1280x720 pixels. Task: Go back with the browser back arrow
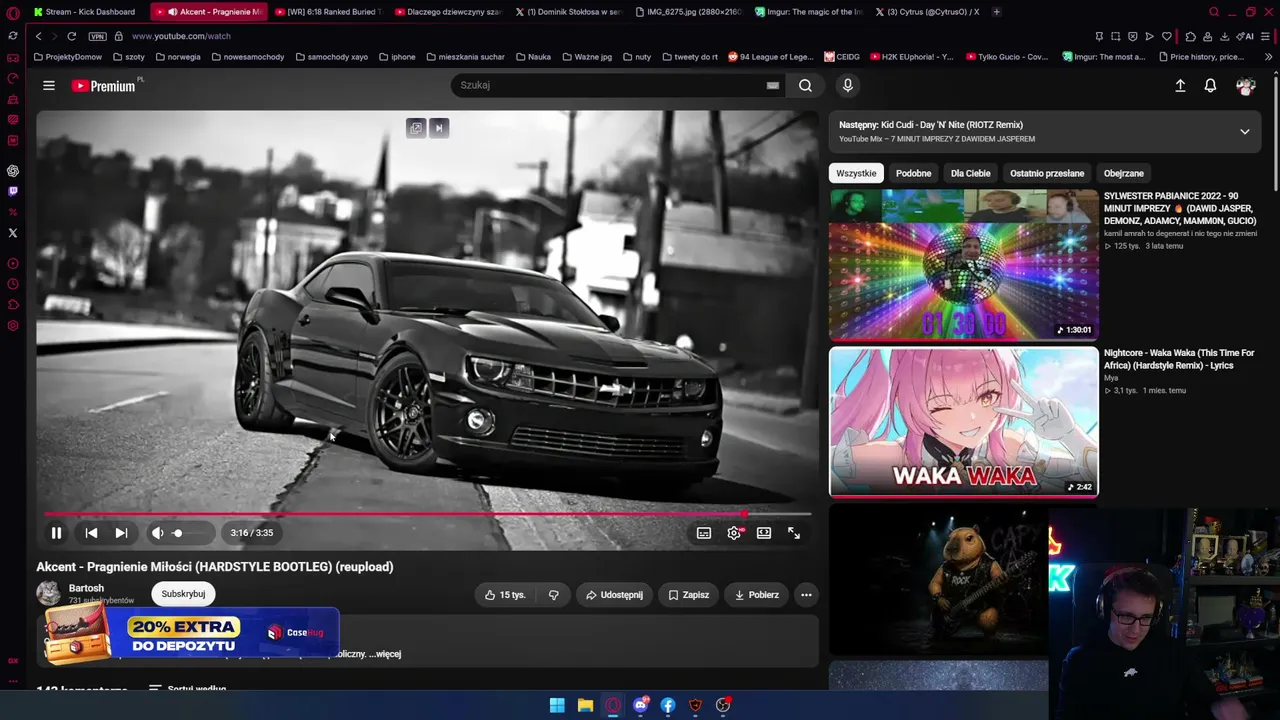(x=38, y=36)
